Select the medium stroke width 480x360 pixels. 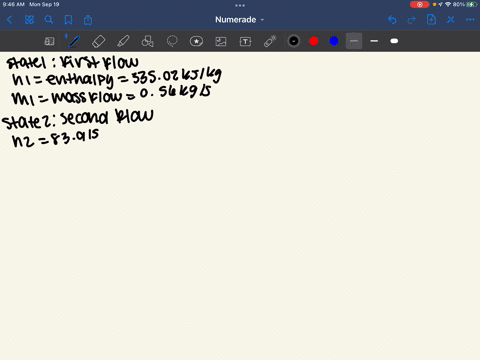coord(374,41)
